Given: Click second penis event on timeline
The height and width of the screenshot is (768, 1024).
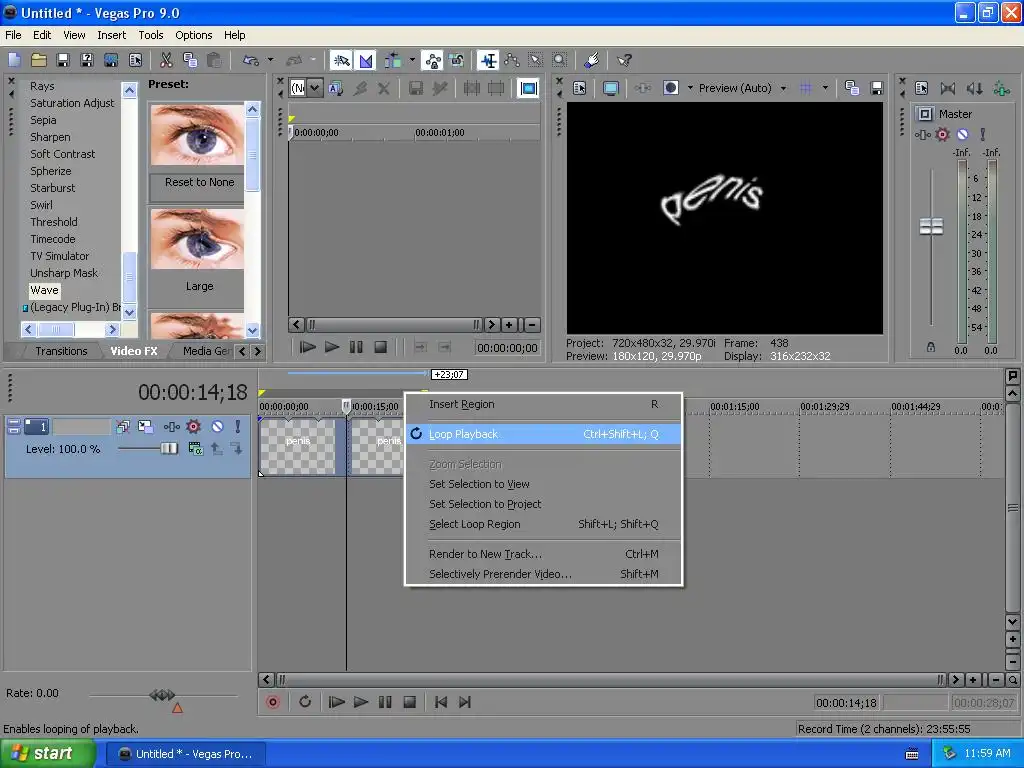Looking at the screenshot, I should [377, 446].
